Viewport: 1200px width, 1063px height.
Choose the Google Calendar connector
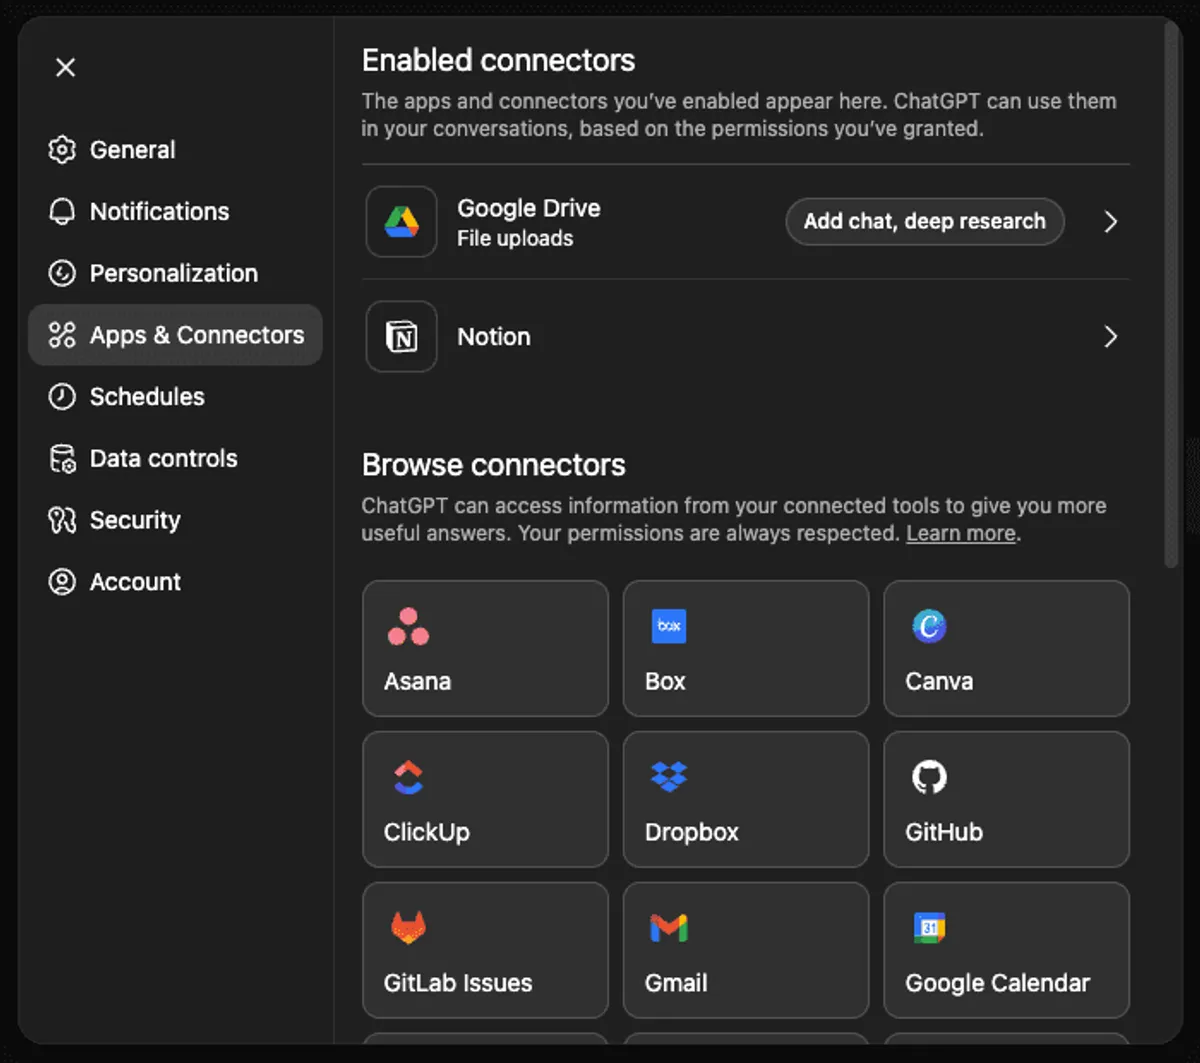point(1006,950)
